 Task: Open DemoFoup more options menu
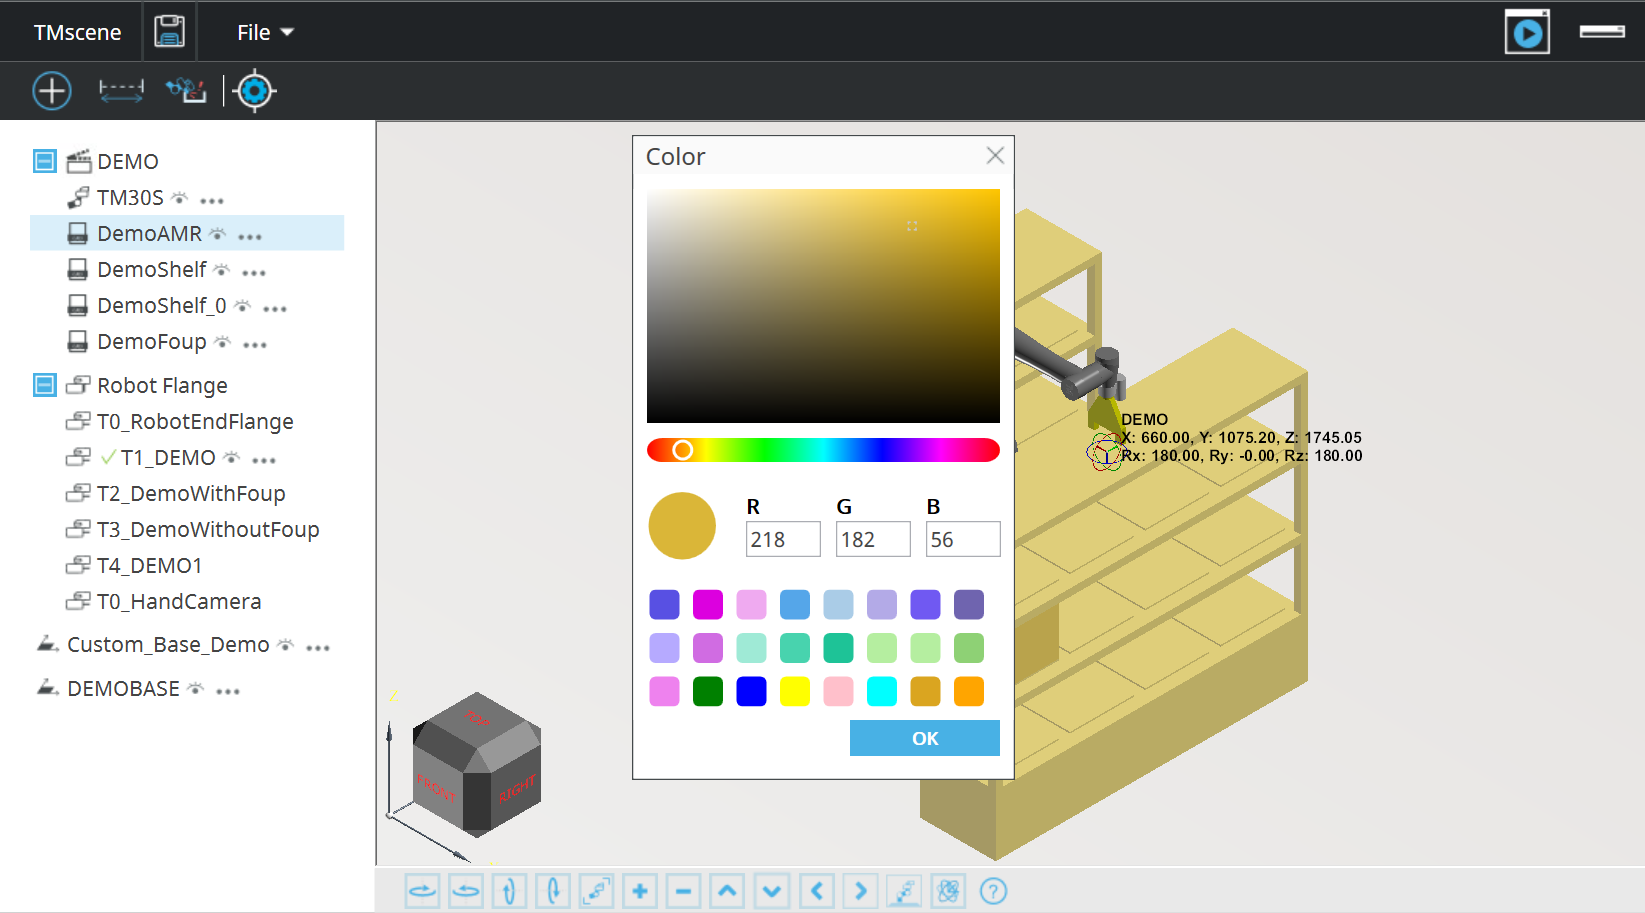click(x=255, y=344)
